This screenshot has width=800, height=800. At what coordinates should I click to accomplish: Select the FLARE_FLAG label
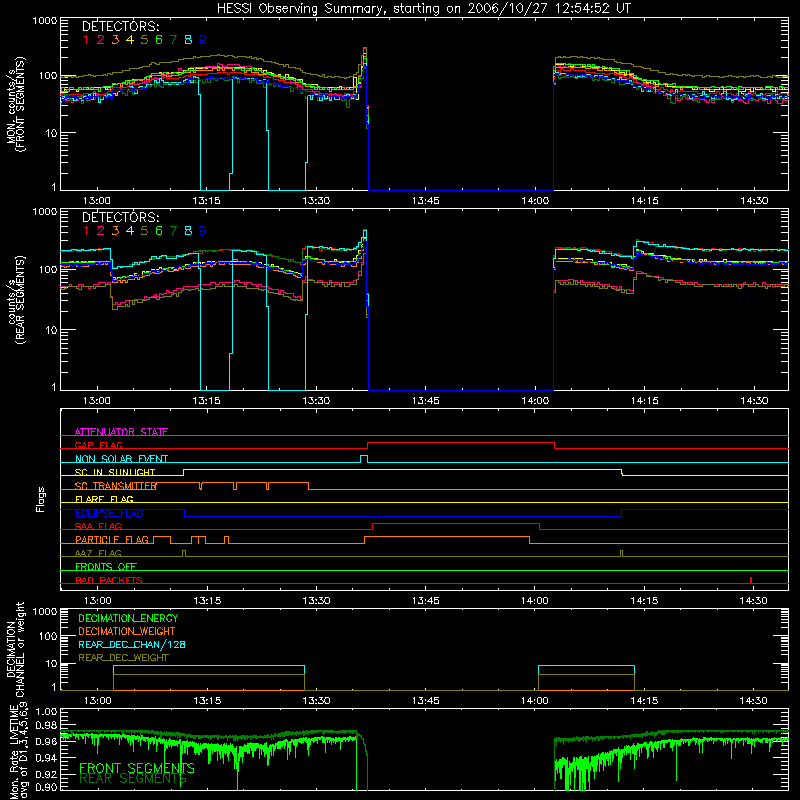(104, 499)
